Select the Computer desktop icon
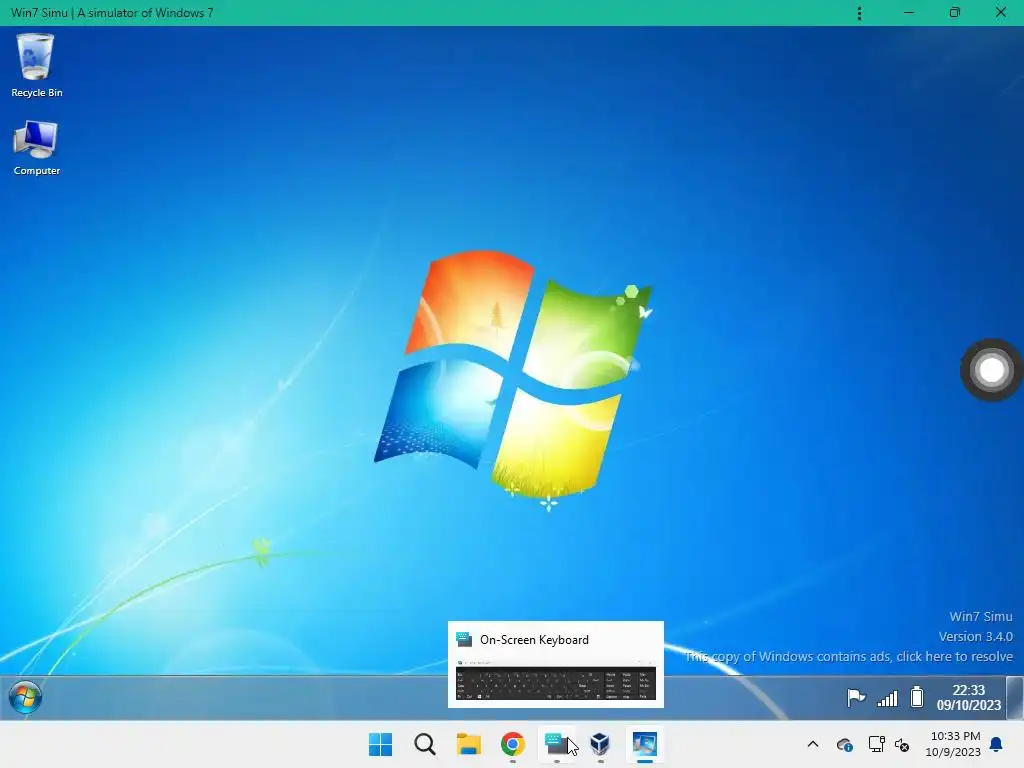 (x=37, y=148)
